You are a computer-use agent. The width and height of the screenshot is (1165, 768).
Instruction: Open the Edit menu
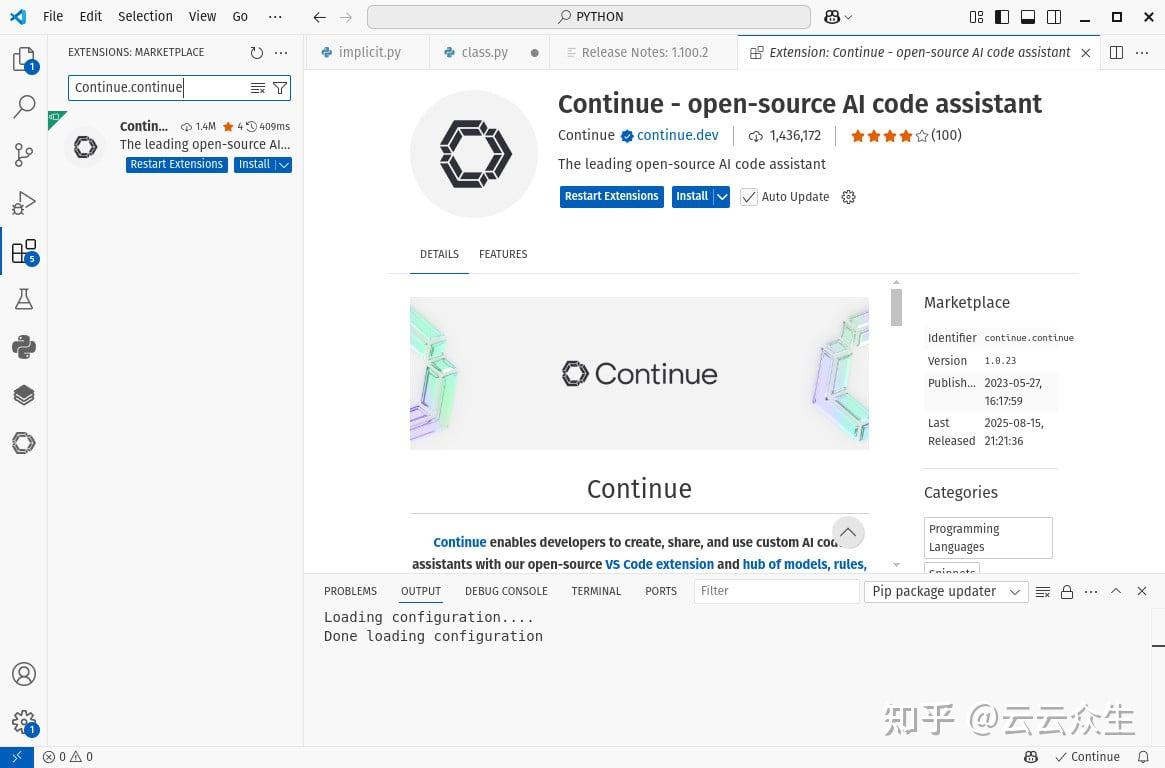pos(91,16)
